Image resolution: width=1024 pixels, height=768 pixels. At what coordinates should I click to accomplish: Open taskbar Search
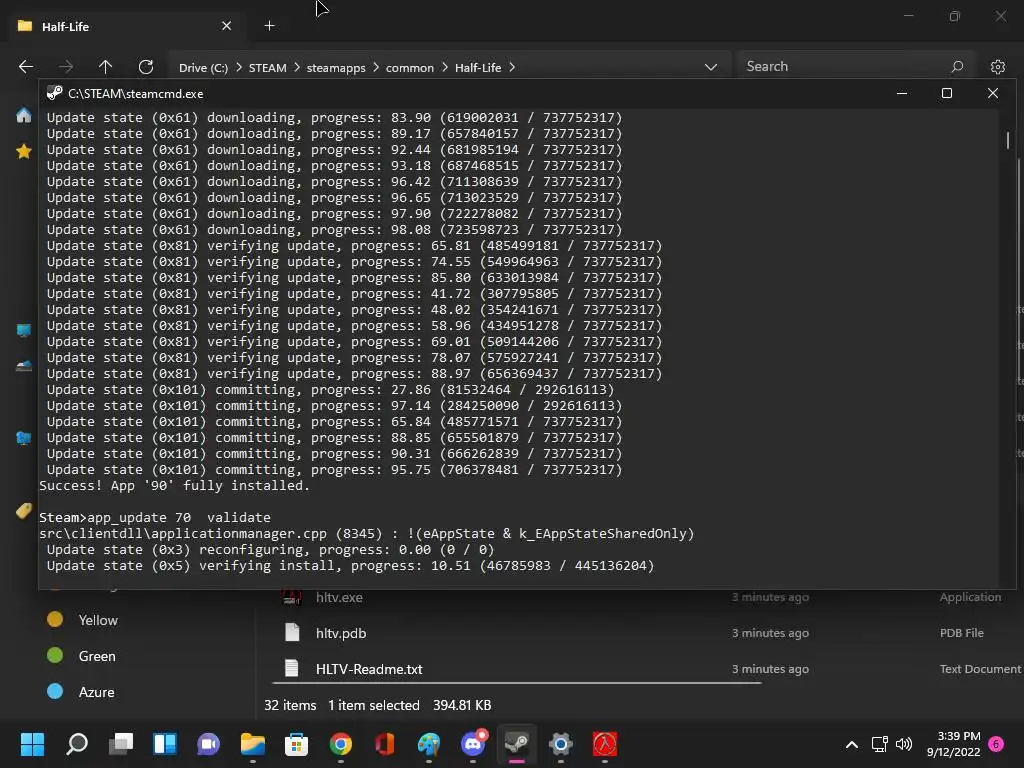point(77,744)
